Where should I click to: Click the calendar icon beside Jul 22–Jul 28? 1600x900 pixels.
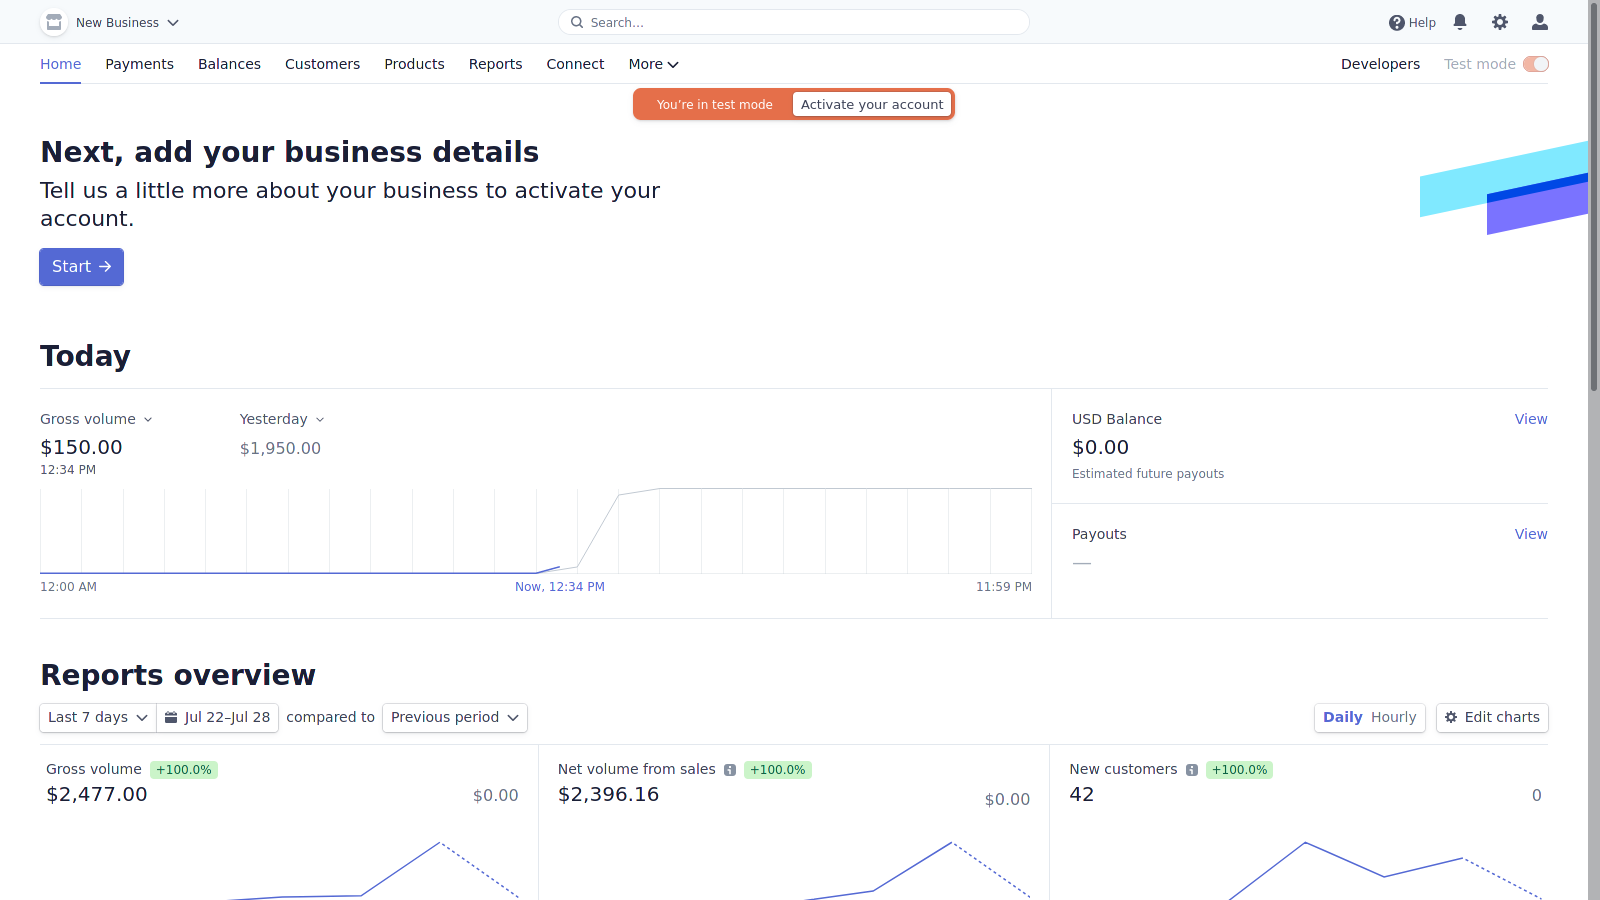click(x=170, y=717)
